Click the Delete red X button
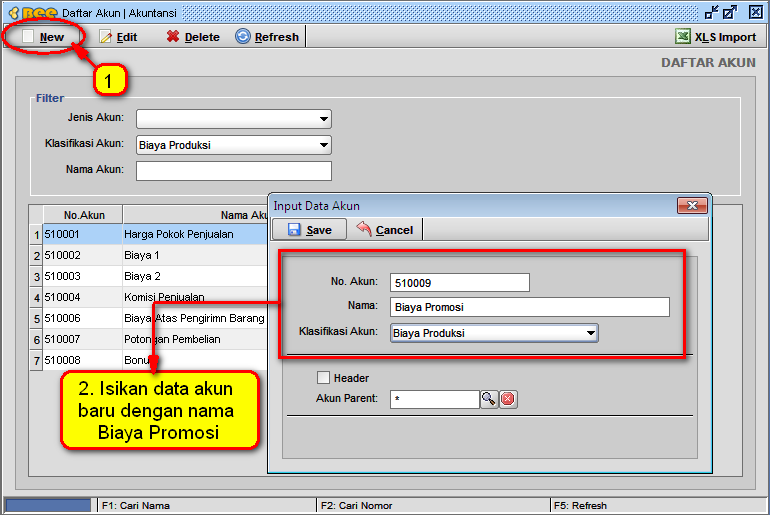Screen dimensions: 770x515 click(193, 37)
